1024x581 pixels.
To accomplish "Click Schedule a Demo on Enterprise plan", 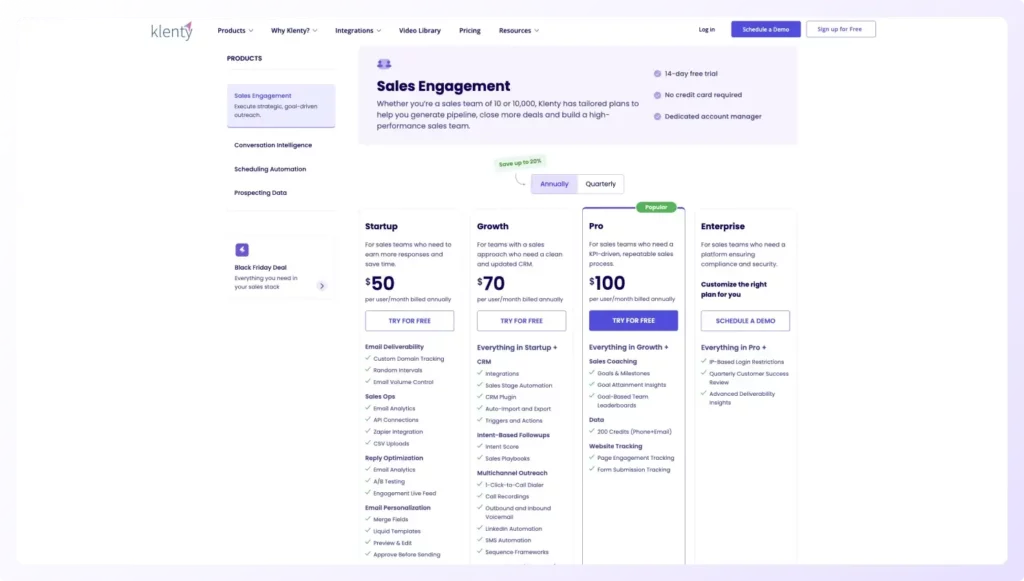I will click(x=745, y=321).
